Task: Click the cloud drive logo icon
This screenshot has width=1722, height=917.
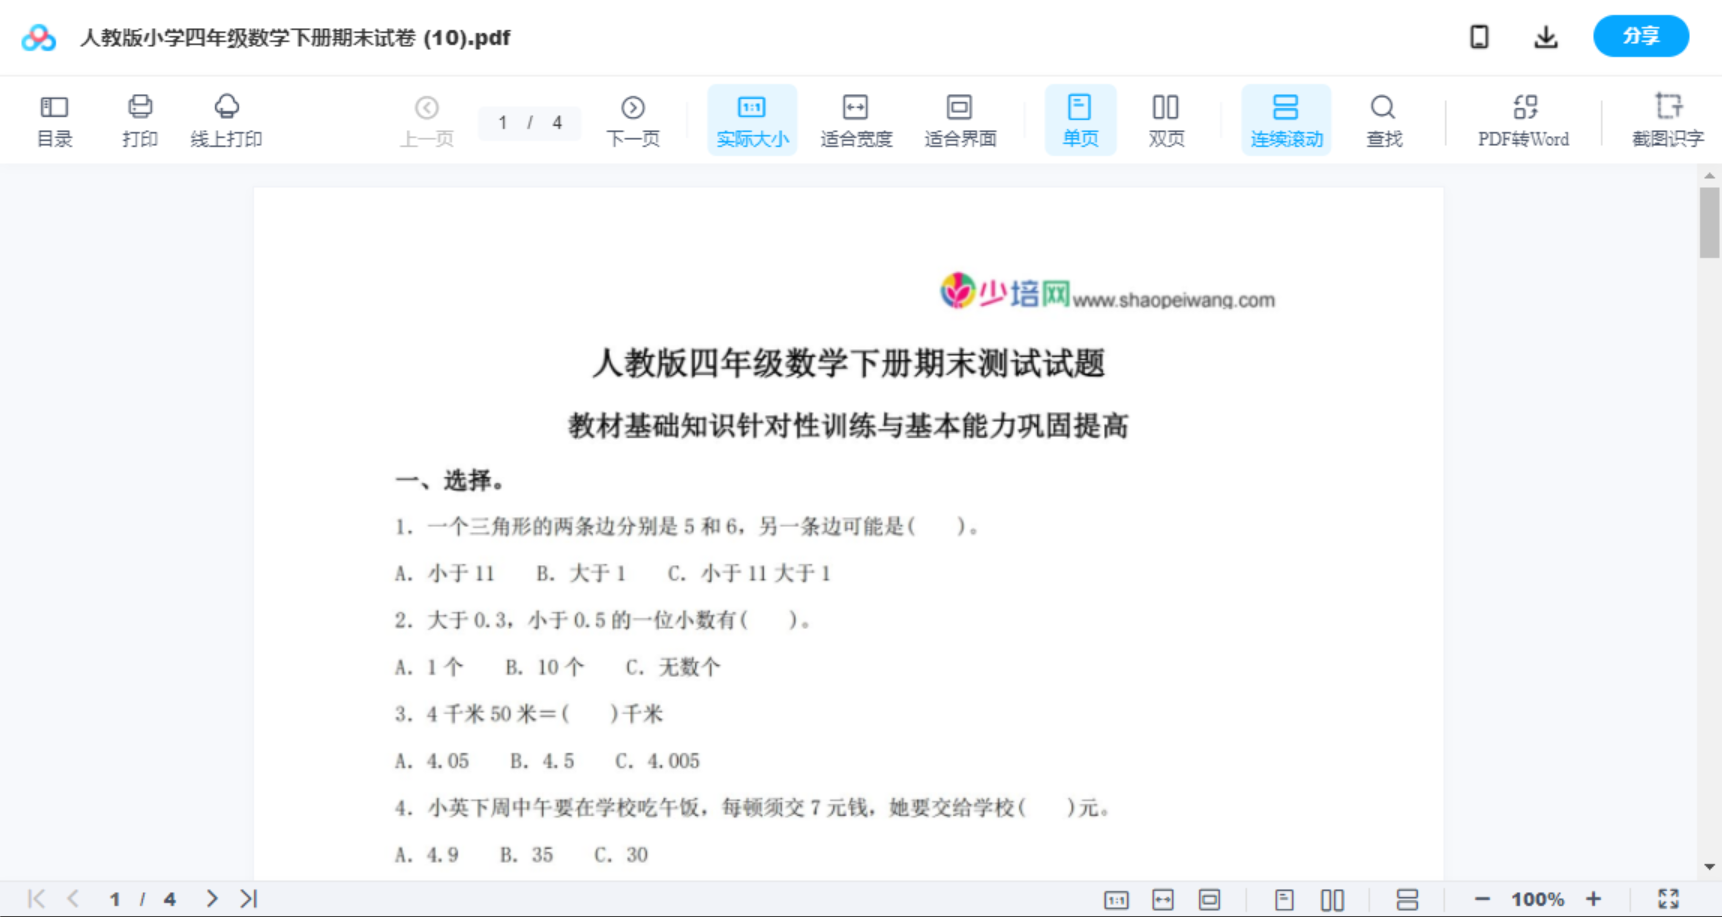Action: pos(39,38)
